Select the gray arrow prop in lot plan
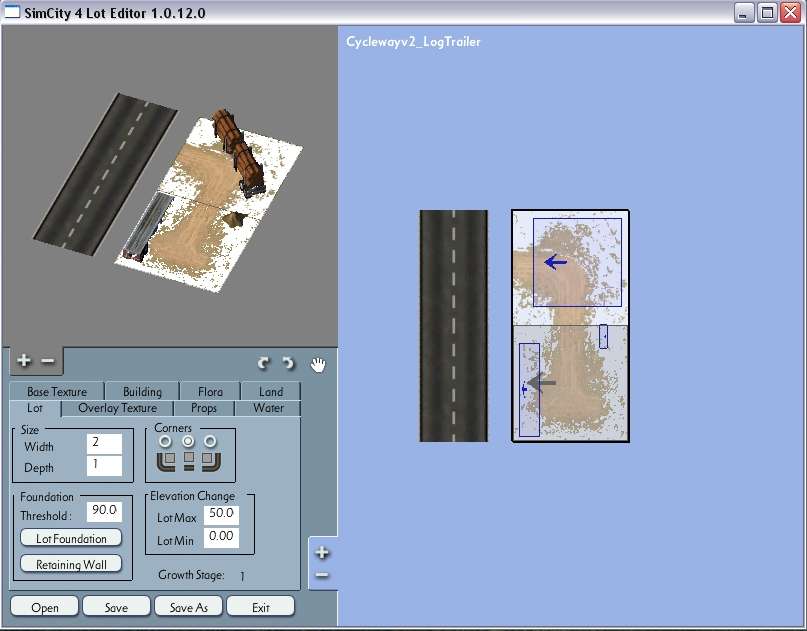 coord(542,383)
